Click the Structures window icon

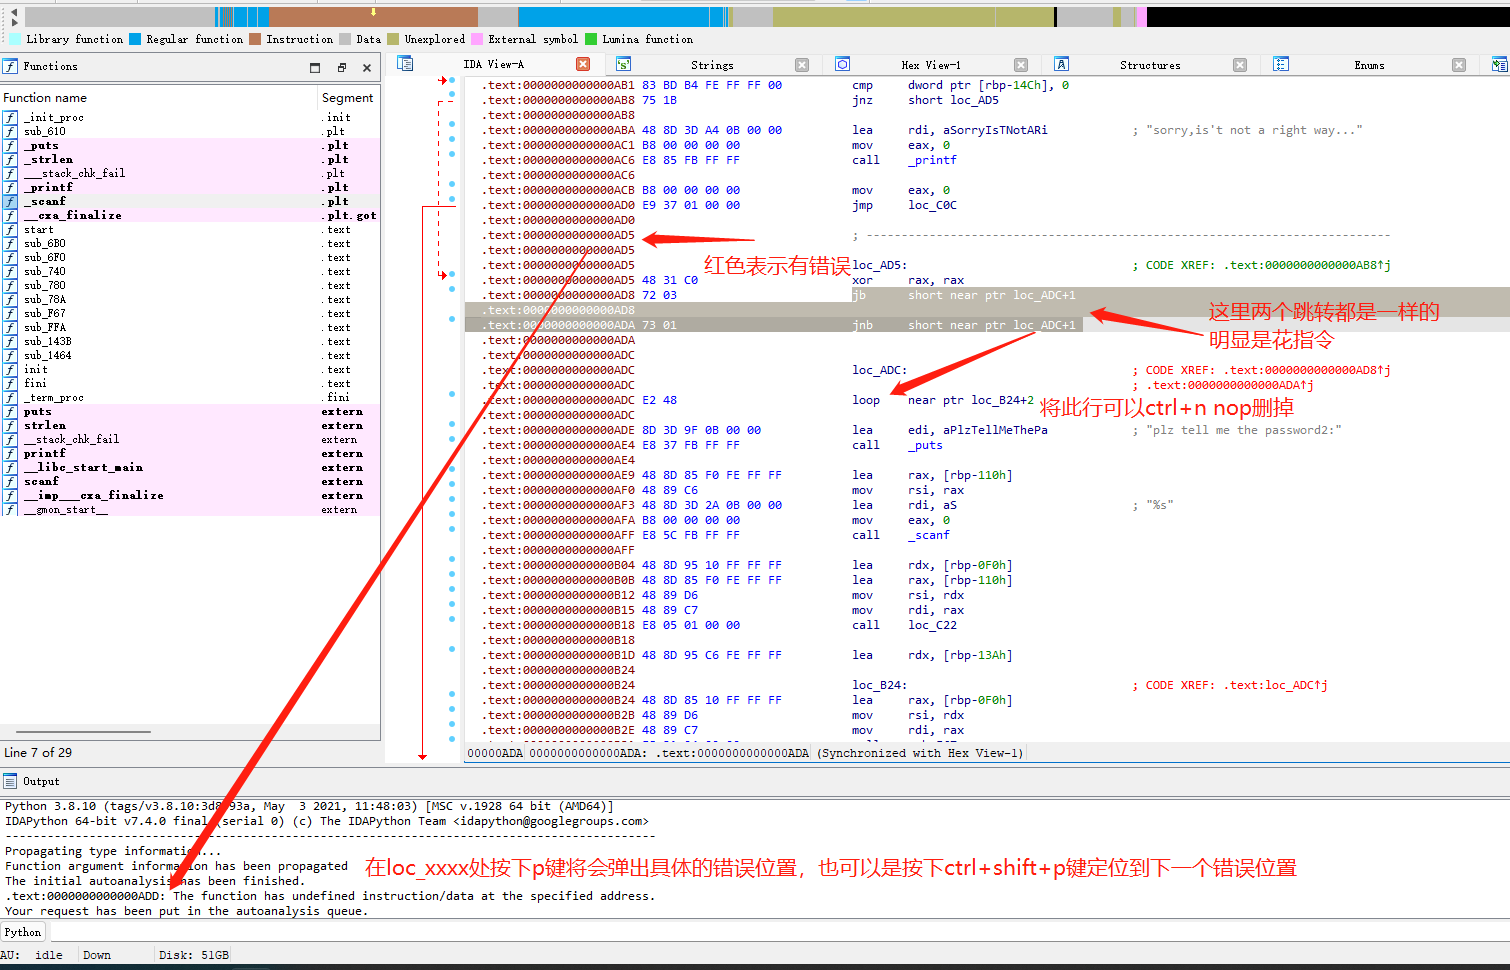click(x=1061, y=63)
